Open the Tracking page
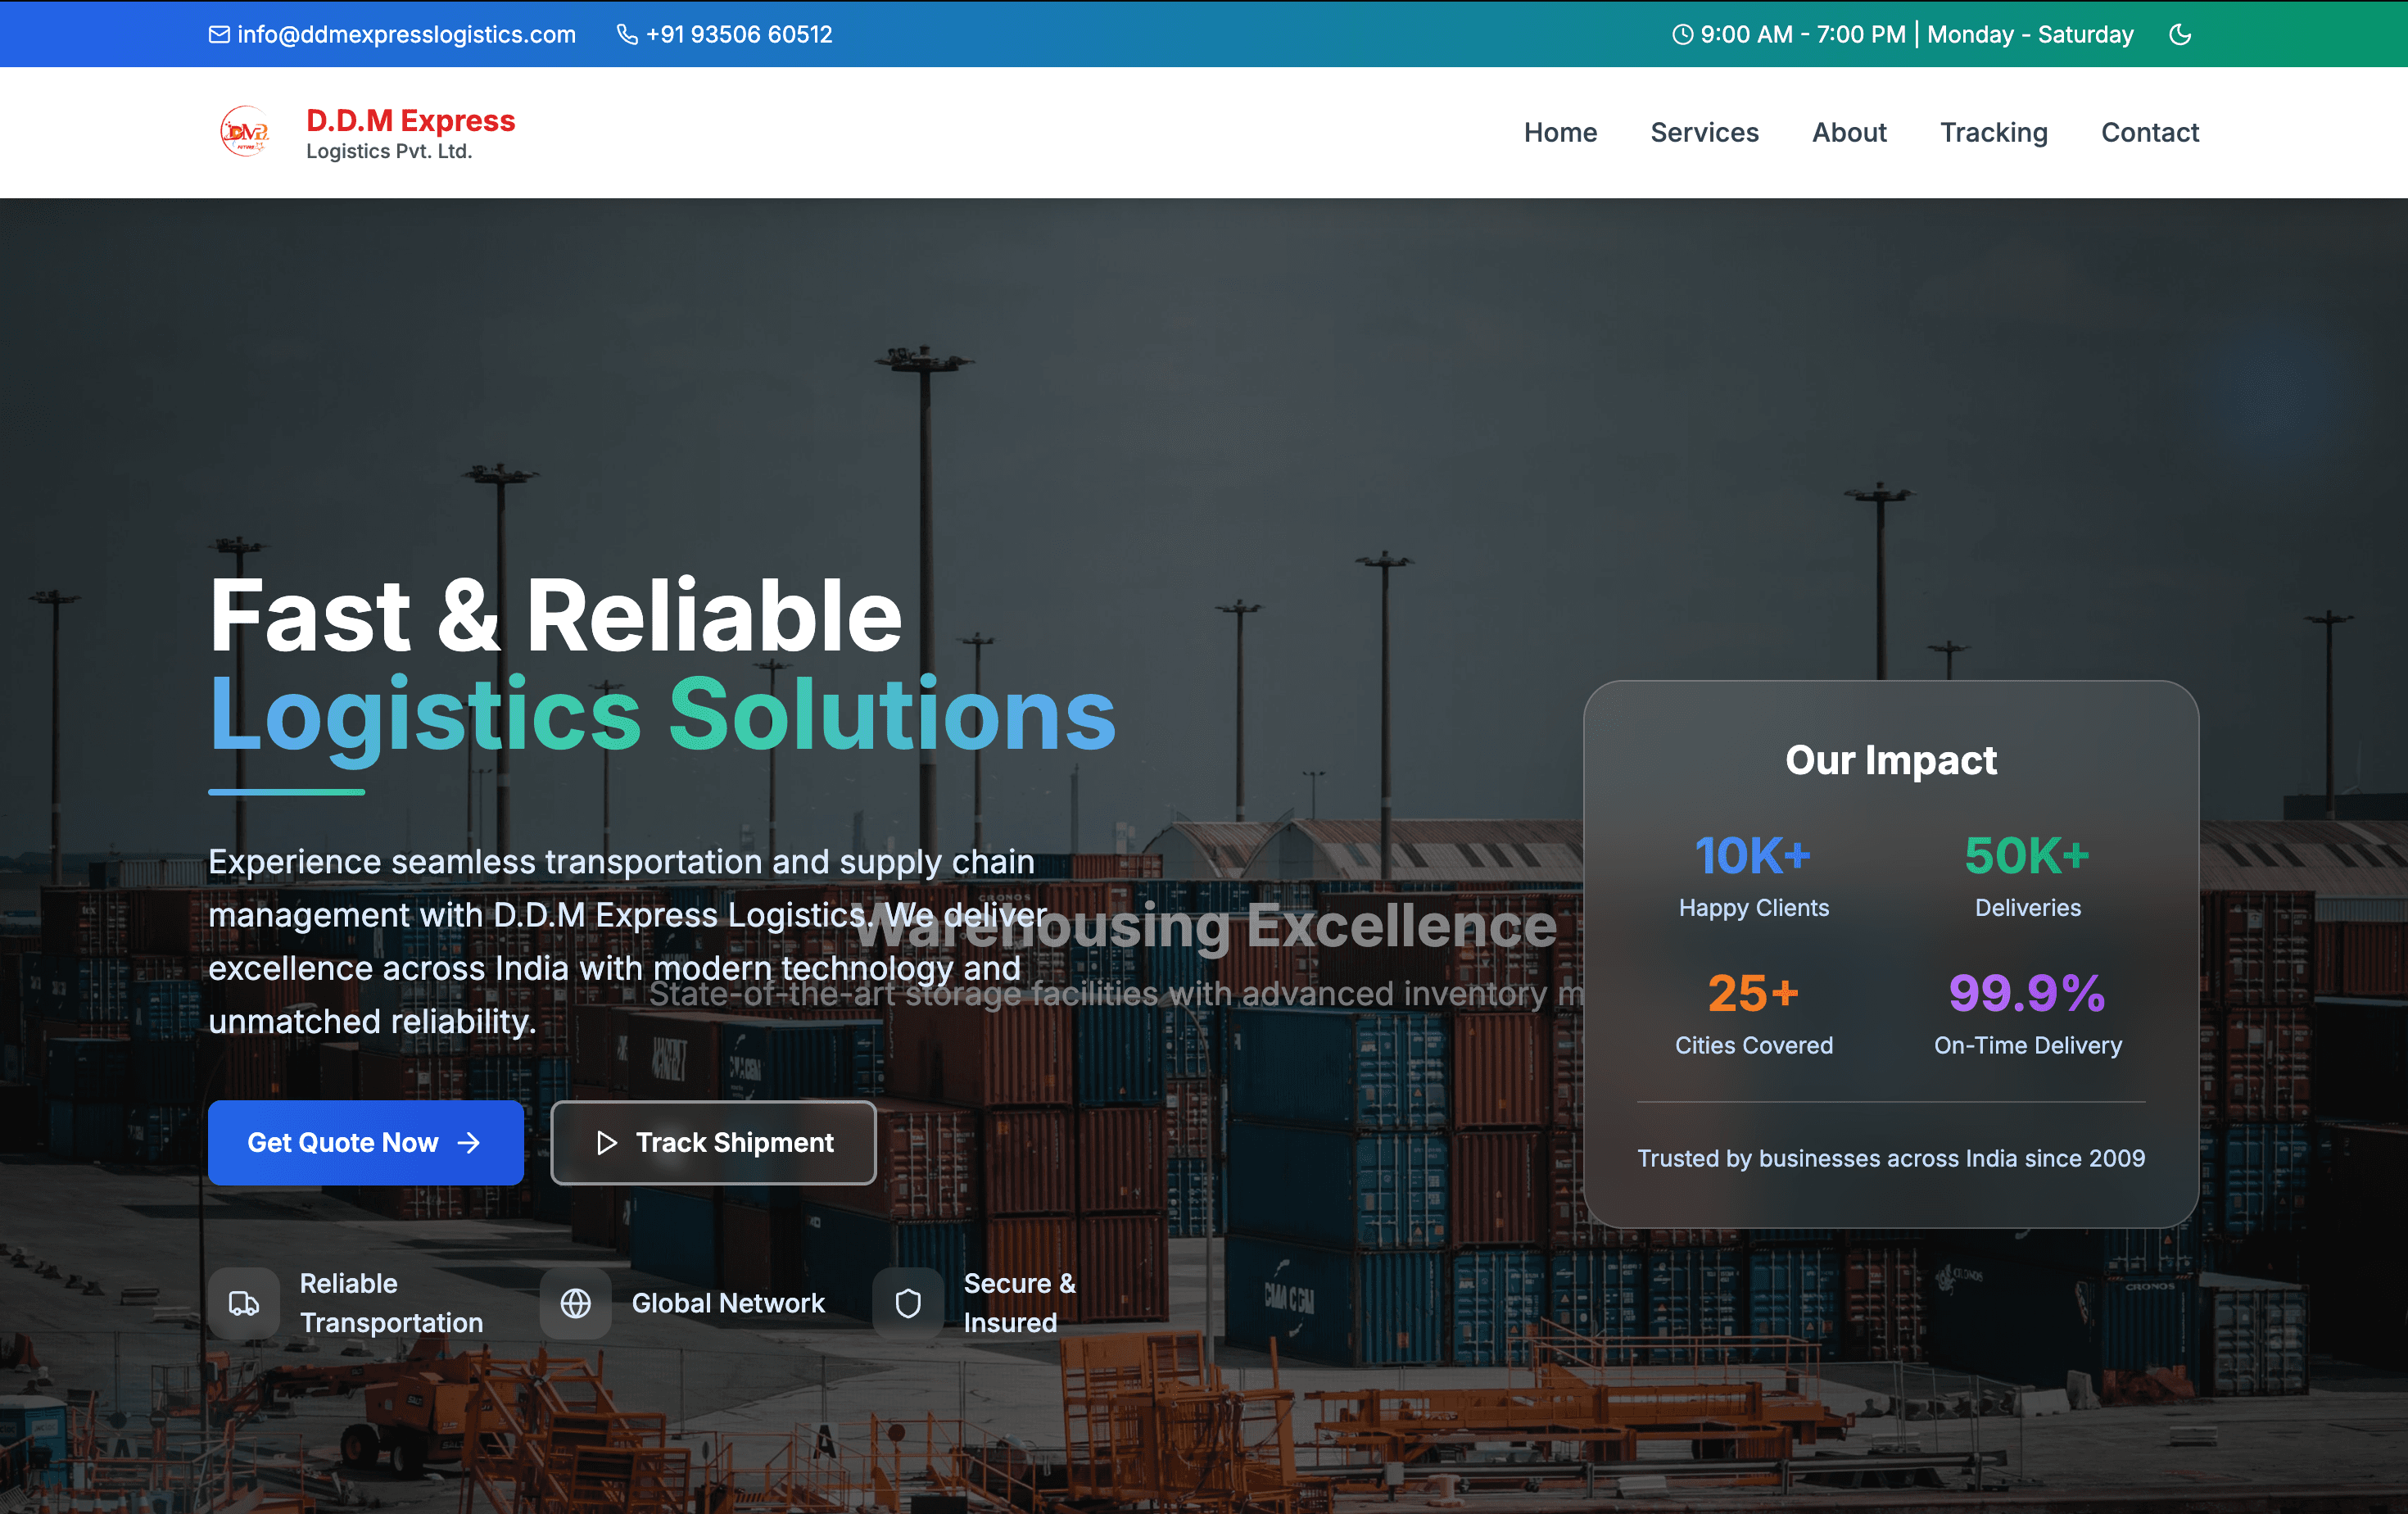Image resolution: width=2408 pixels, height=1514 pixels. pos(1994,132)
